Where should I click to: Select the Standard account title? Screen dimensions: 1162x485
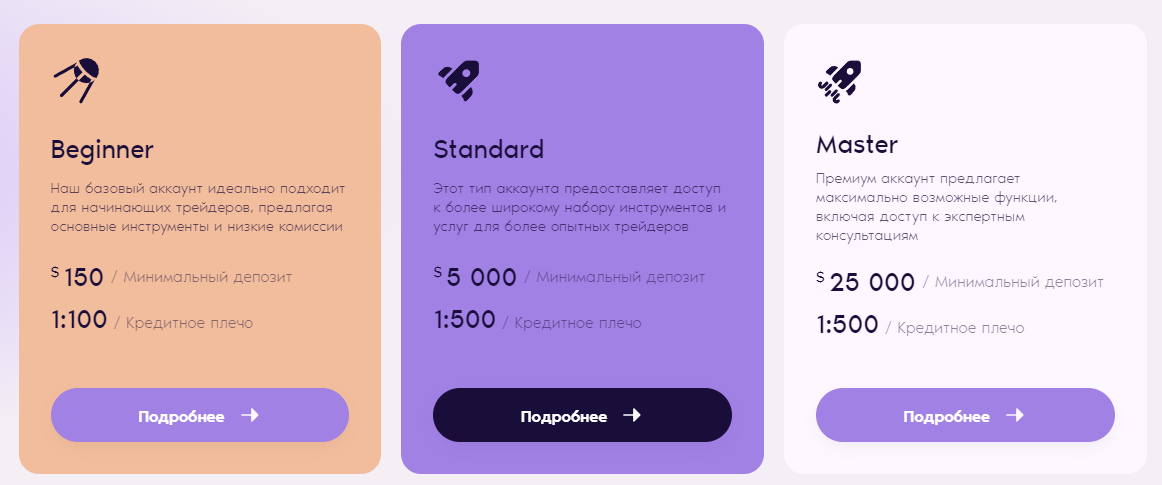point(488,150)
